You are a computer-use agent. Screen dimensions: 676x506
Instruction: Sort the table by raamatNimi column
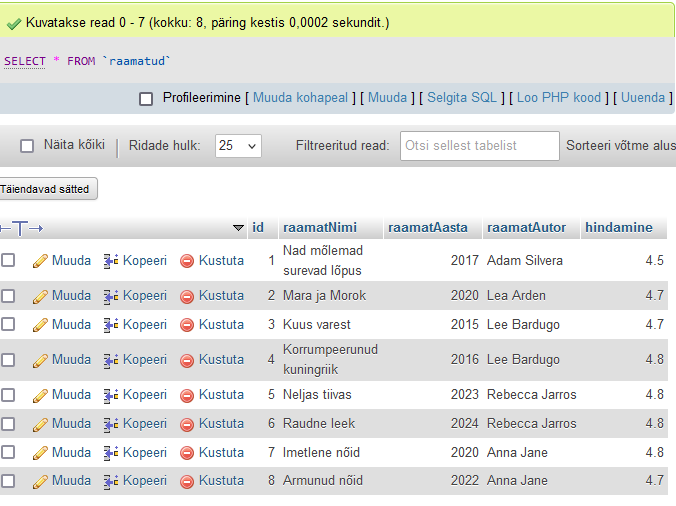[319, 228]
